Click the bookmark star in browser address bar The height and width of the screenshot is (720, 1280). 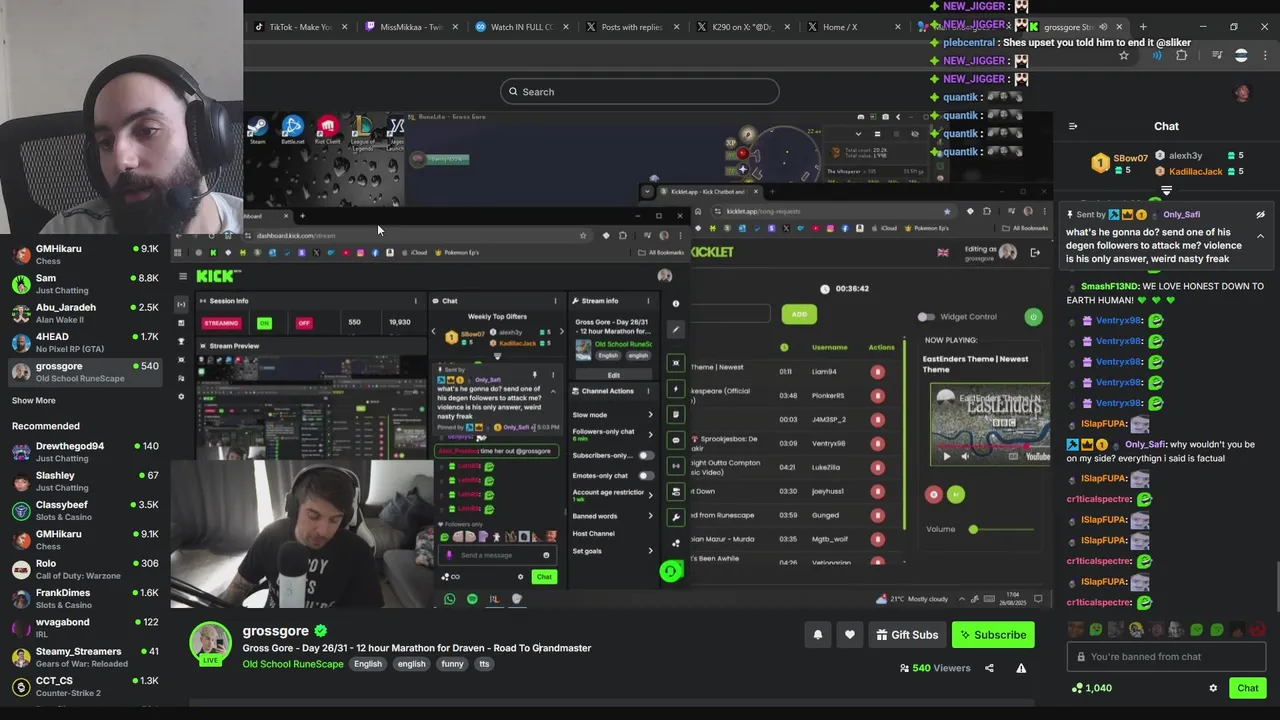1123,56
